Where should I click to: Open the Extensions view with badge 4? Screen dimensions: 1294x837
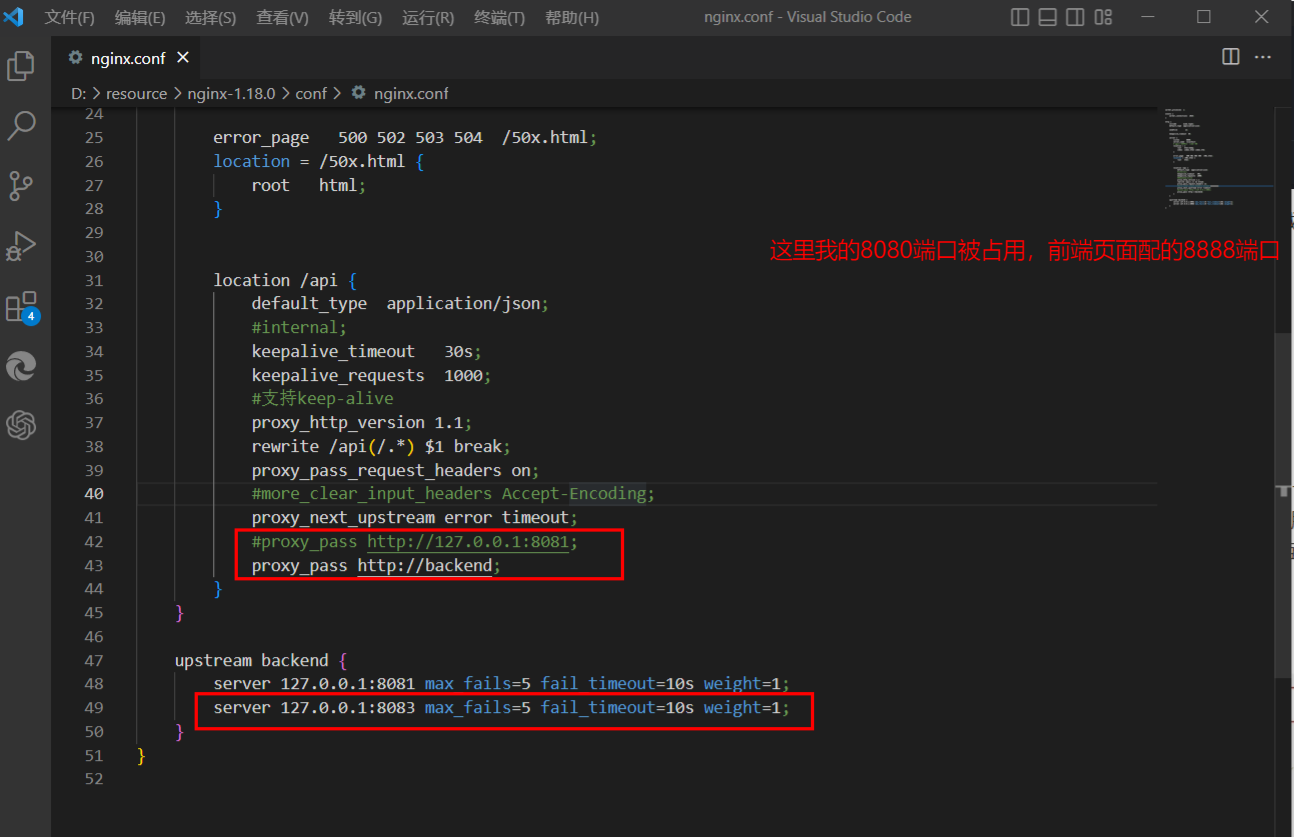coord(21,307)
